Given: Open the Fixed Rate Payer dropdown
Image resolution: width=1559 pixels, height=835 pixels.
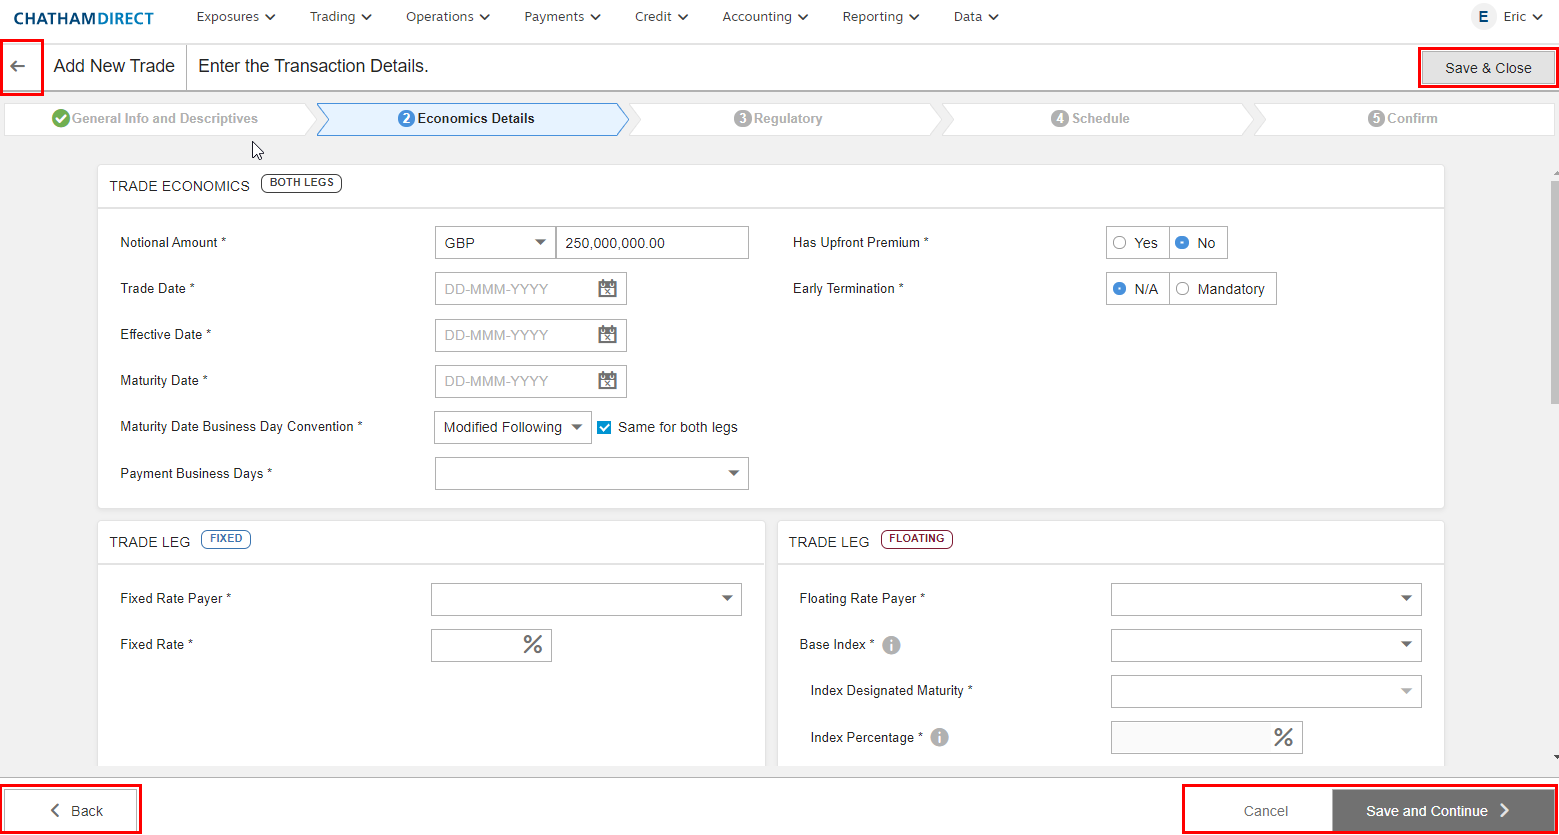Looking at the screenshot, I should [586, 599].
